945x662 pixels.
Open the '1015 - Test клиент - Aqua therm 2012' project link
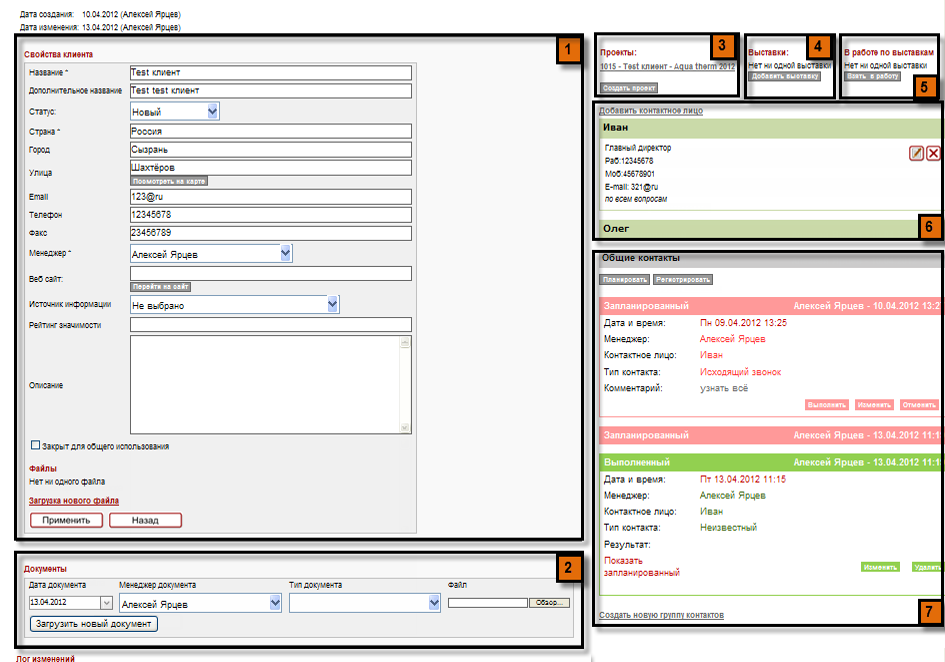667,67
